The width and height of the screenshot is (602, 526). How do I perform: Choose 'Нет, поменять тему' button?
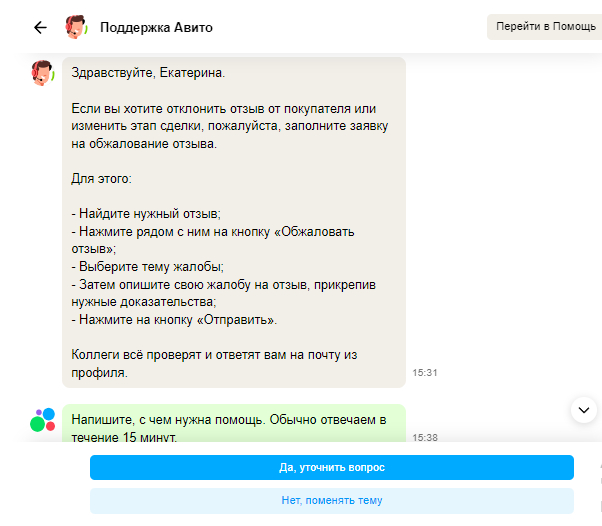[x=332, y=501]
